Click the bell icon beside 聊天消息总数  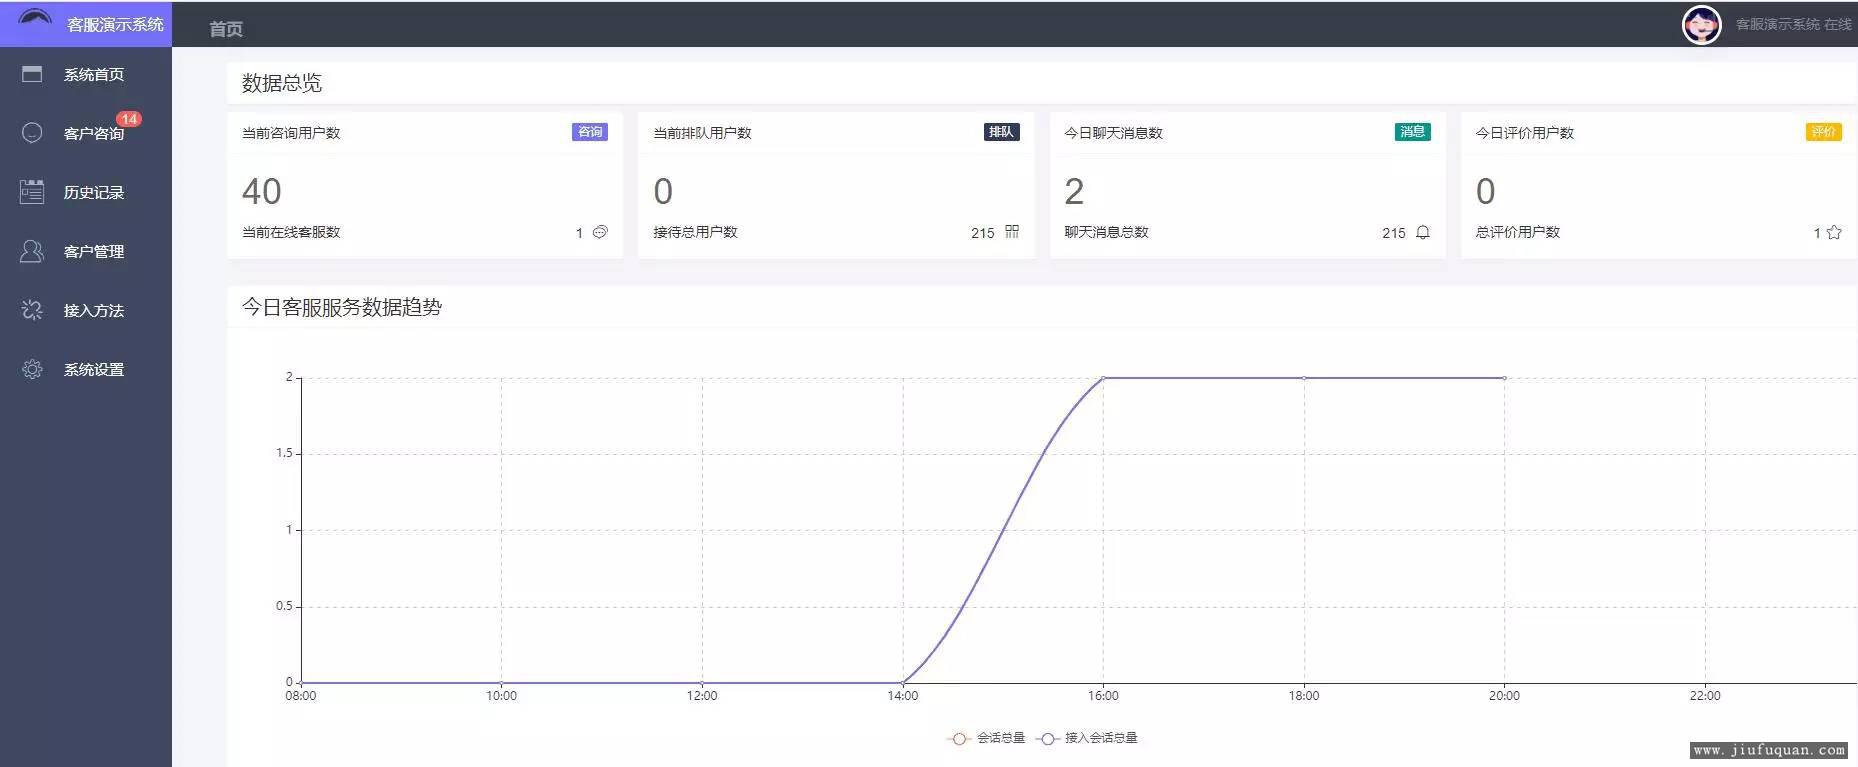(x=1423, y=232)
